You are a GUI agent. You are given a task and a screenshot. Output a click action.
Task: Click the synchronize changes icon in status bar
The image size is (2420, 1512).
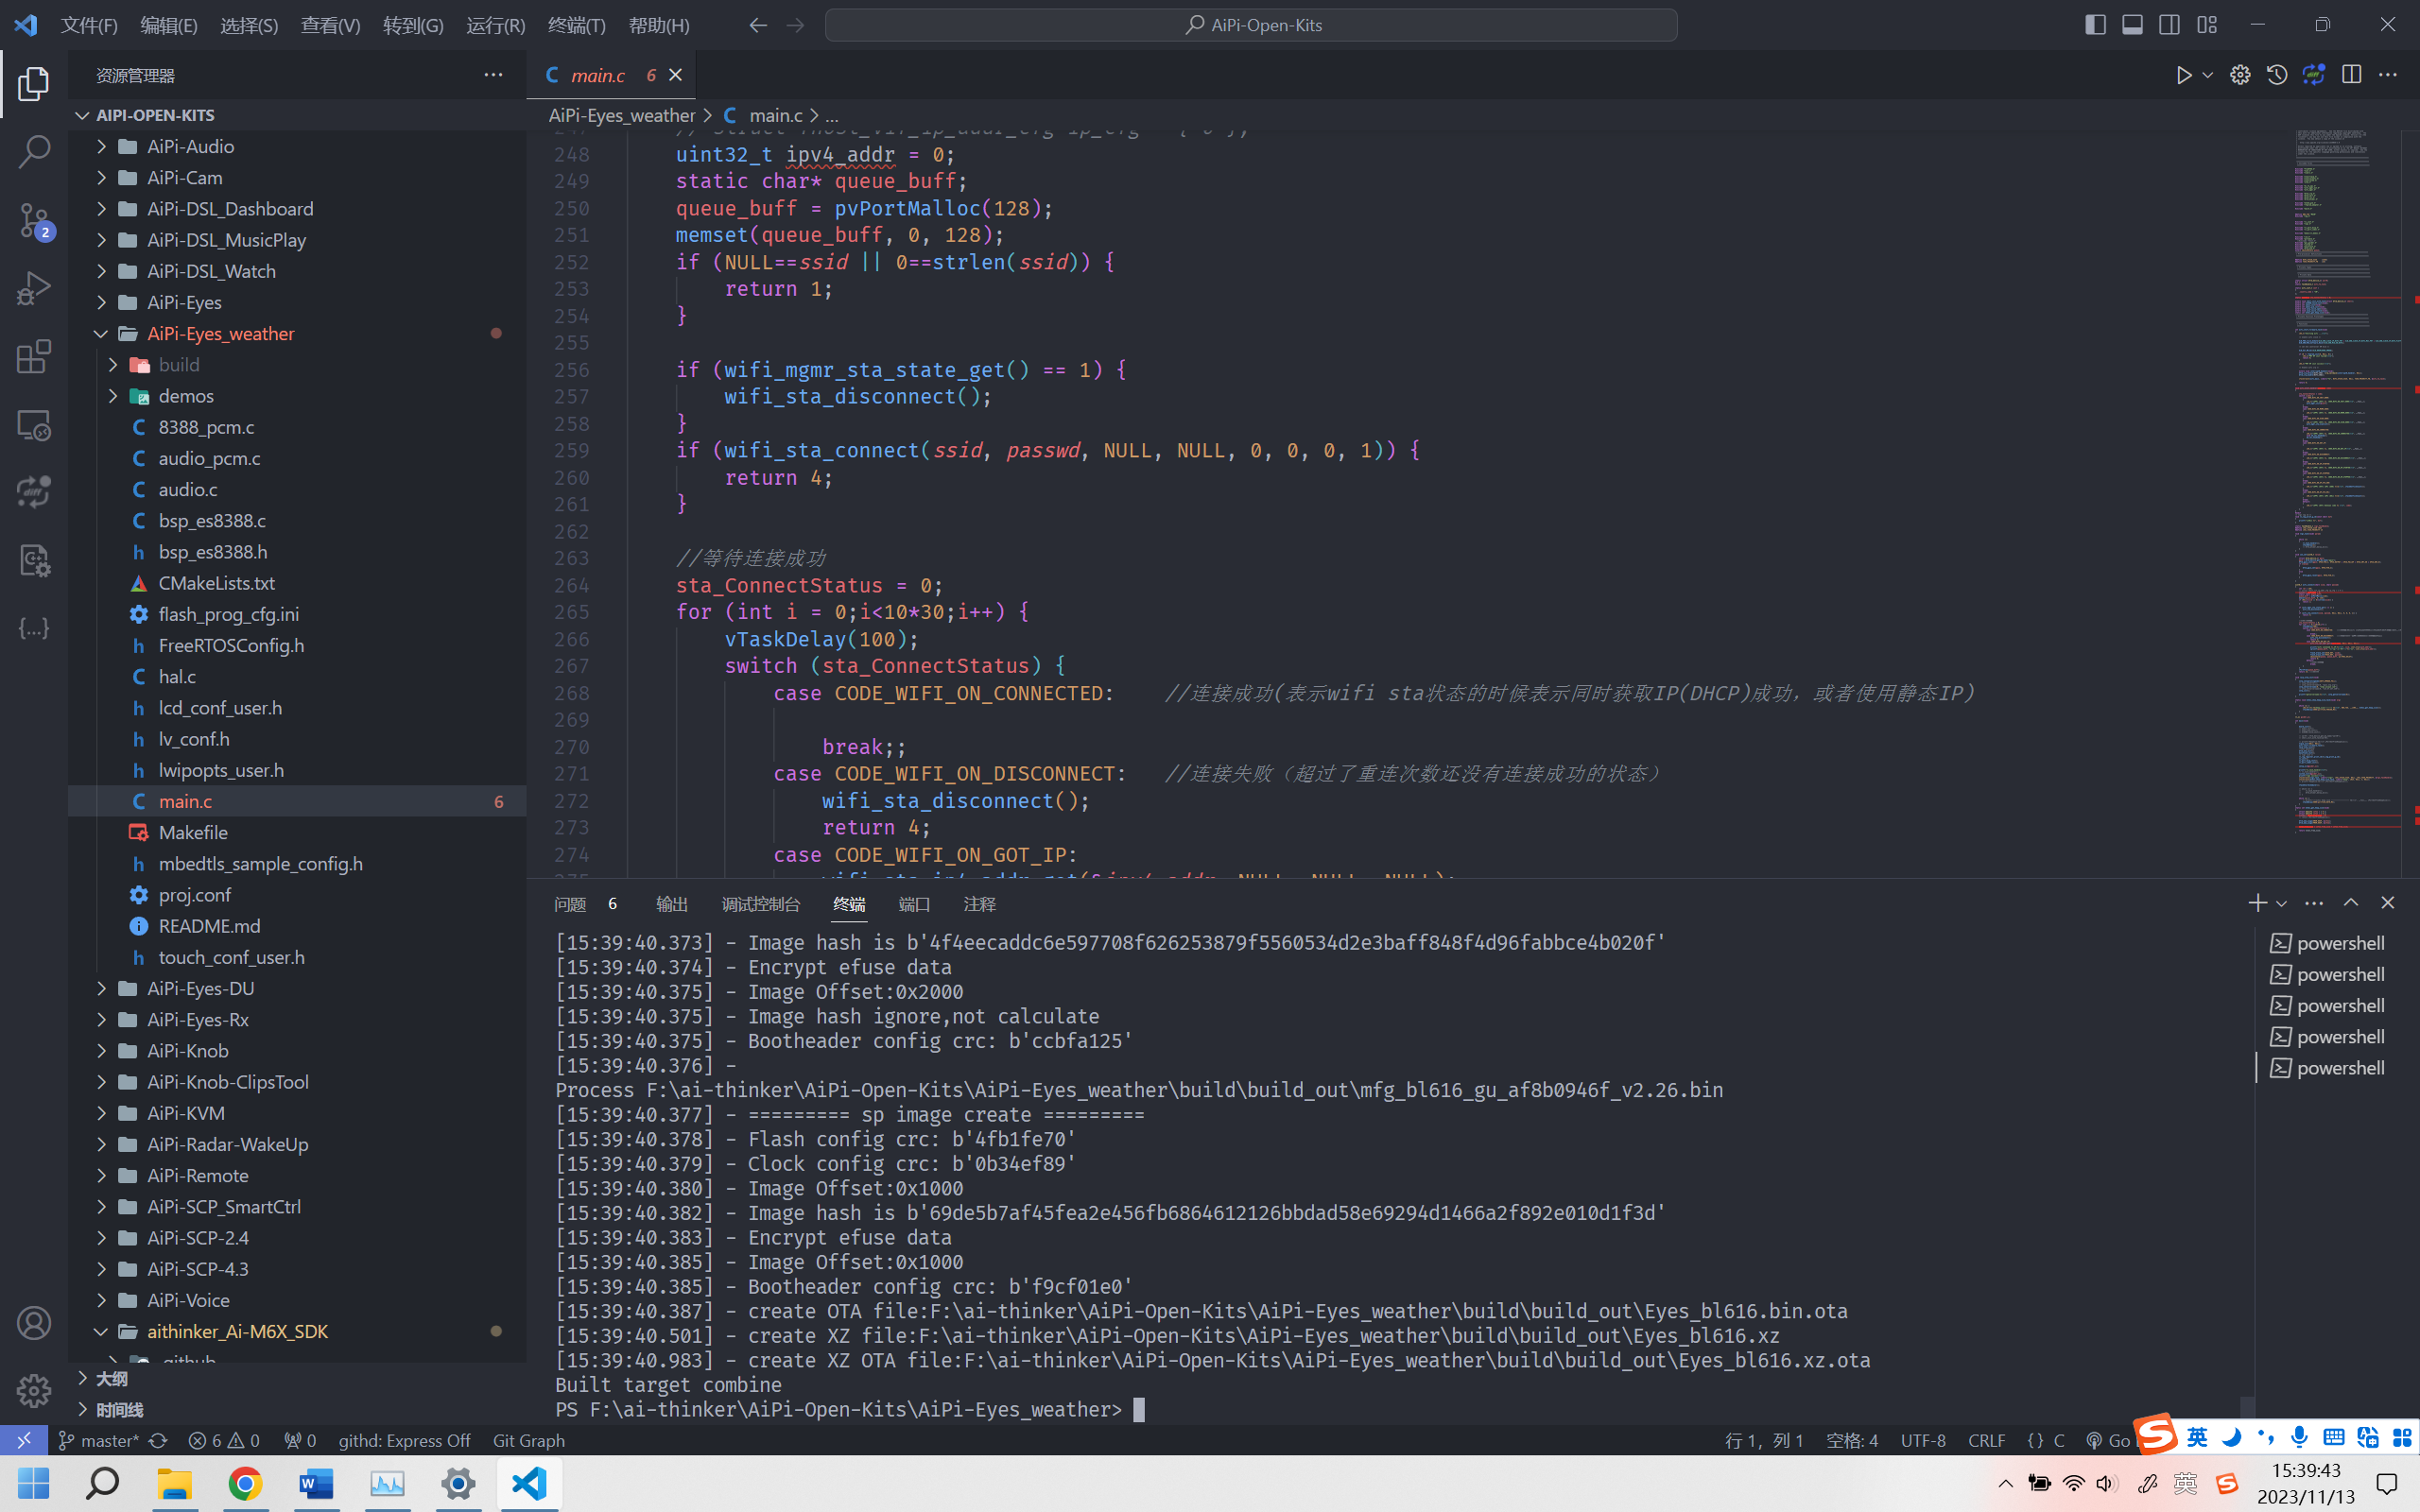[x=158, y=1440]
